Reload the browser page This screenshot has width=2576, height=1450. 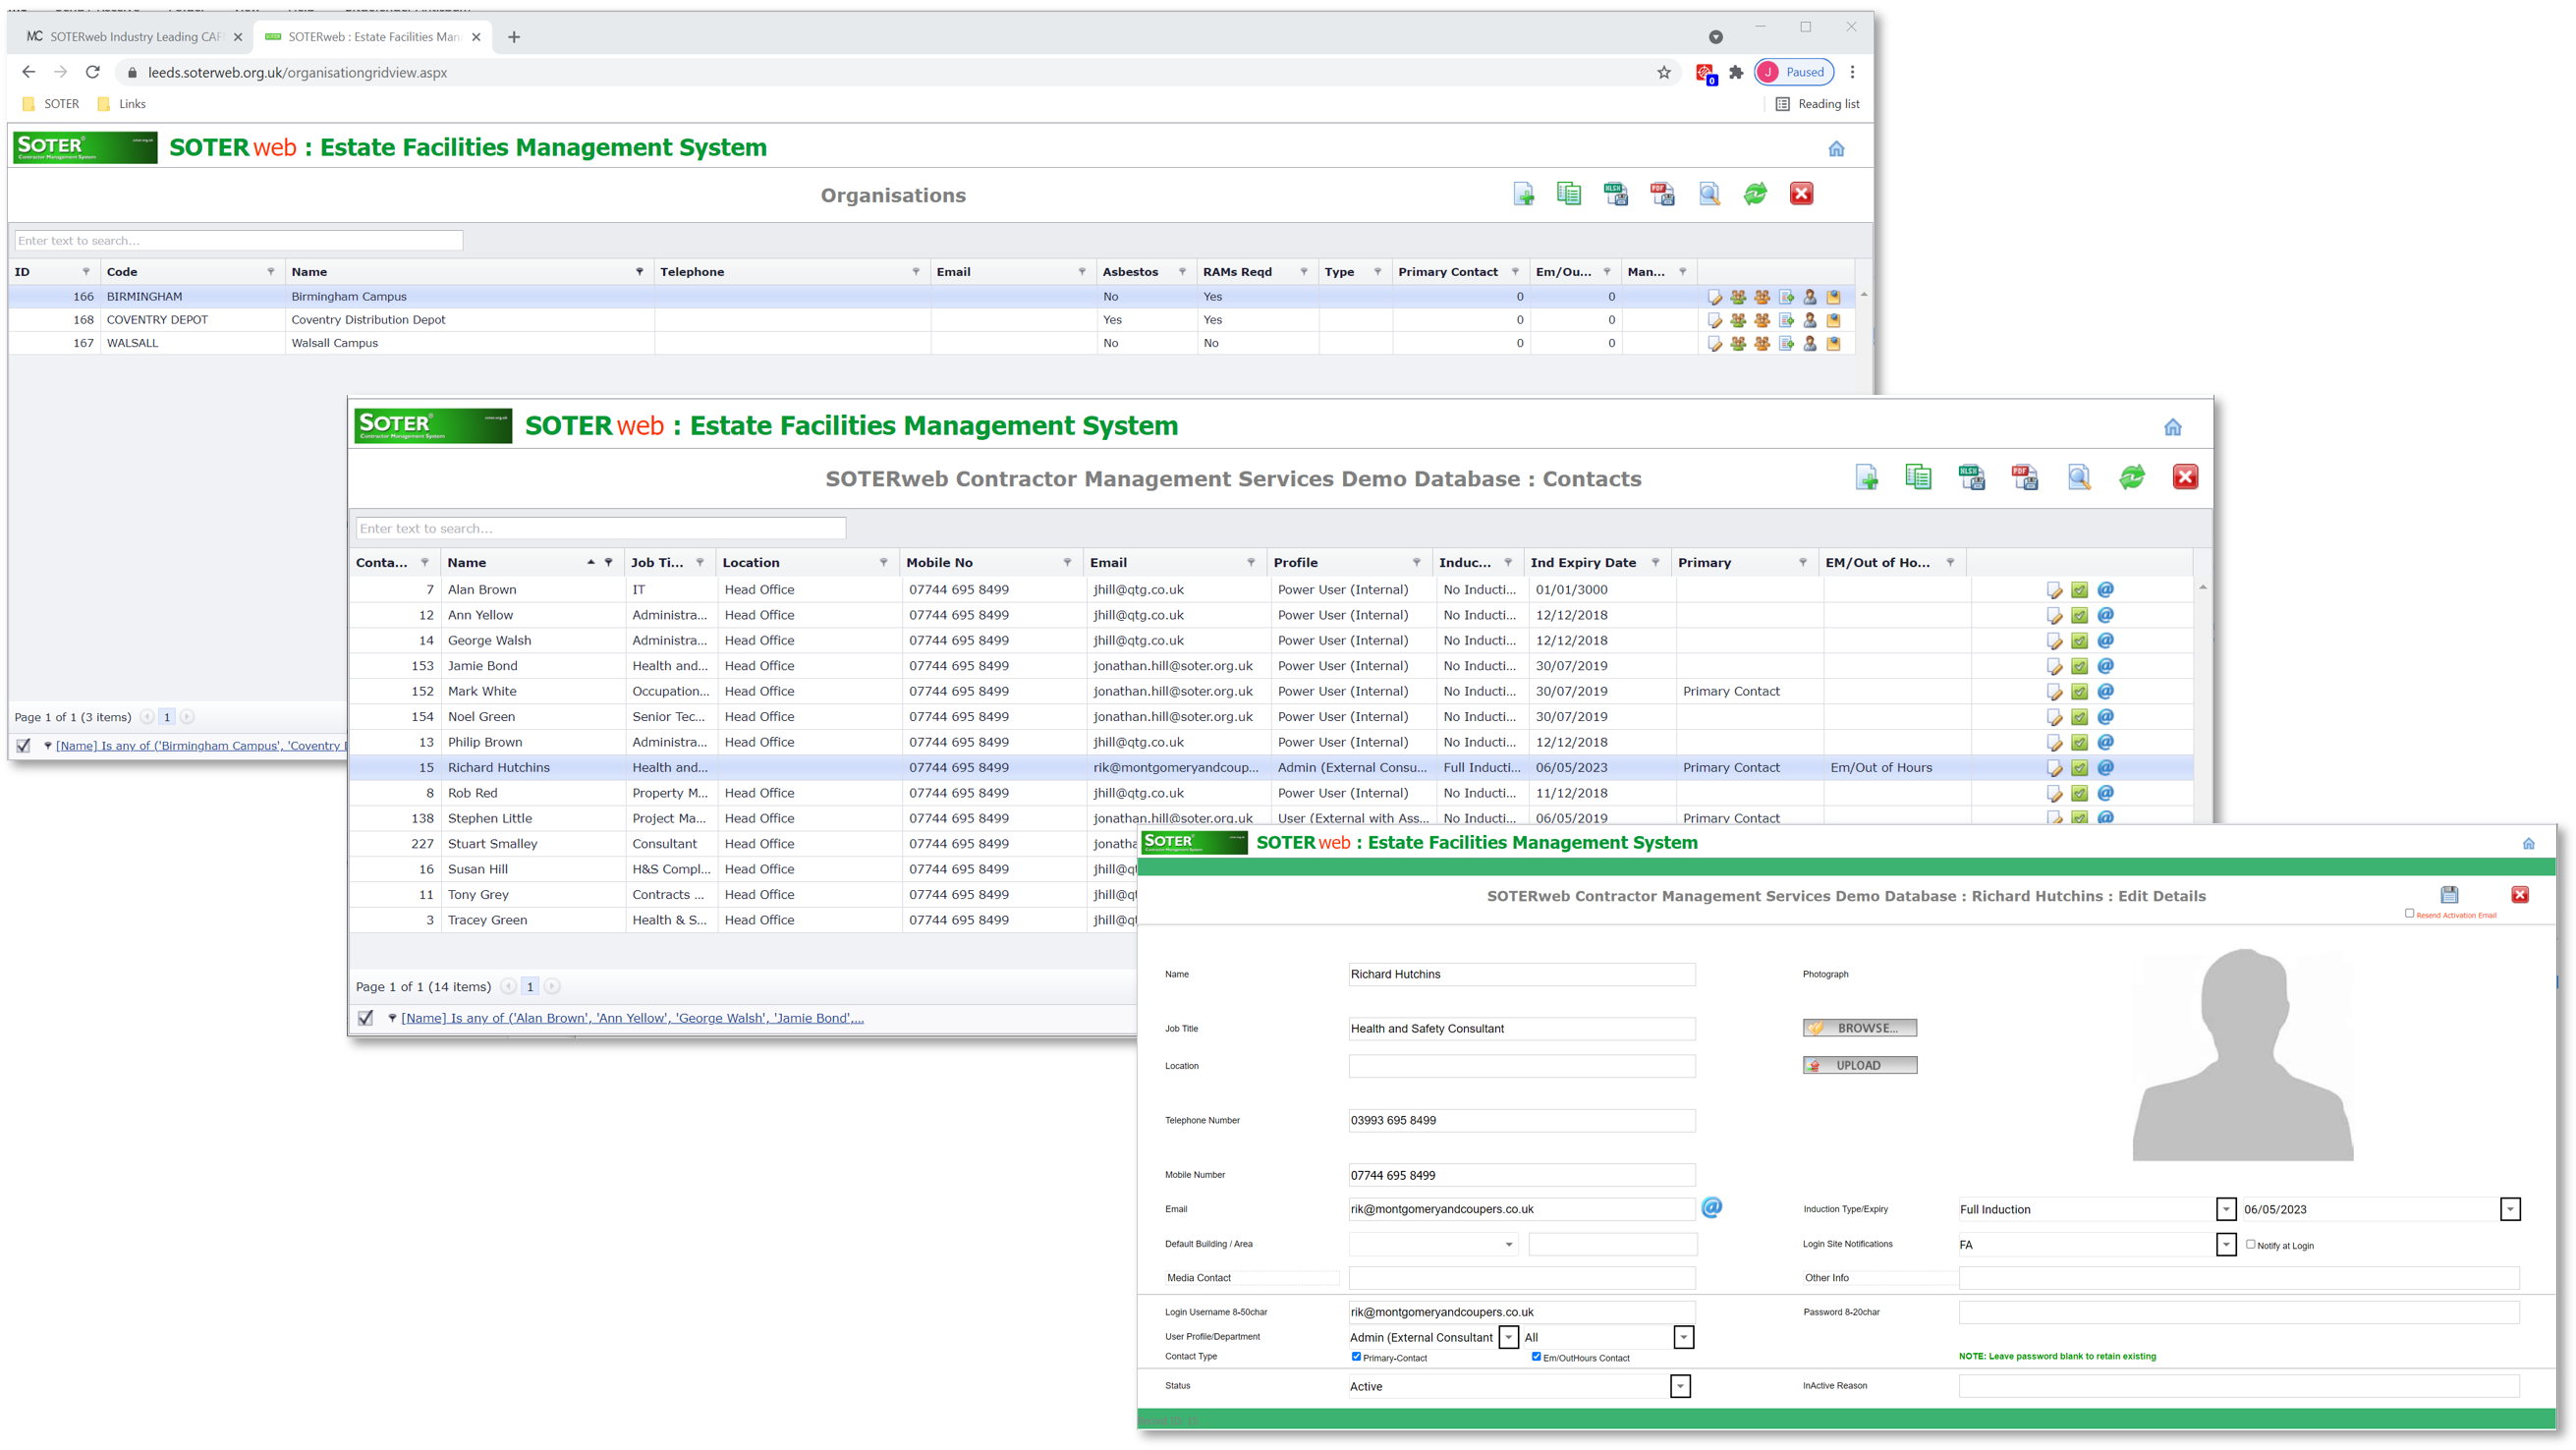click(92, 72)
